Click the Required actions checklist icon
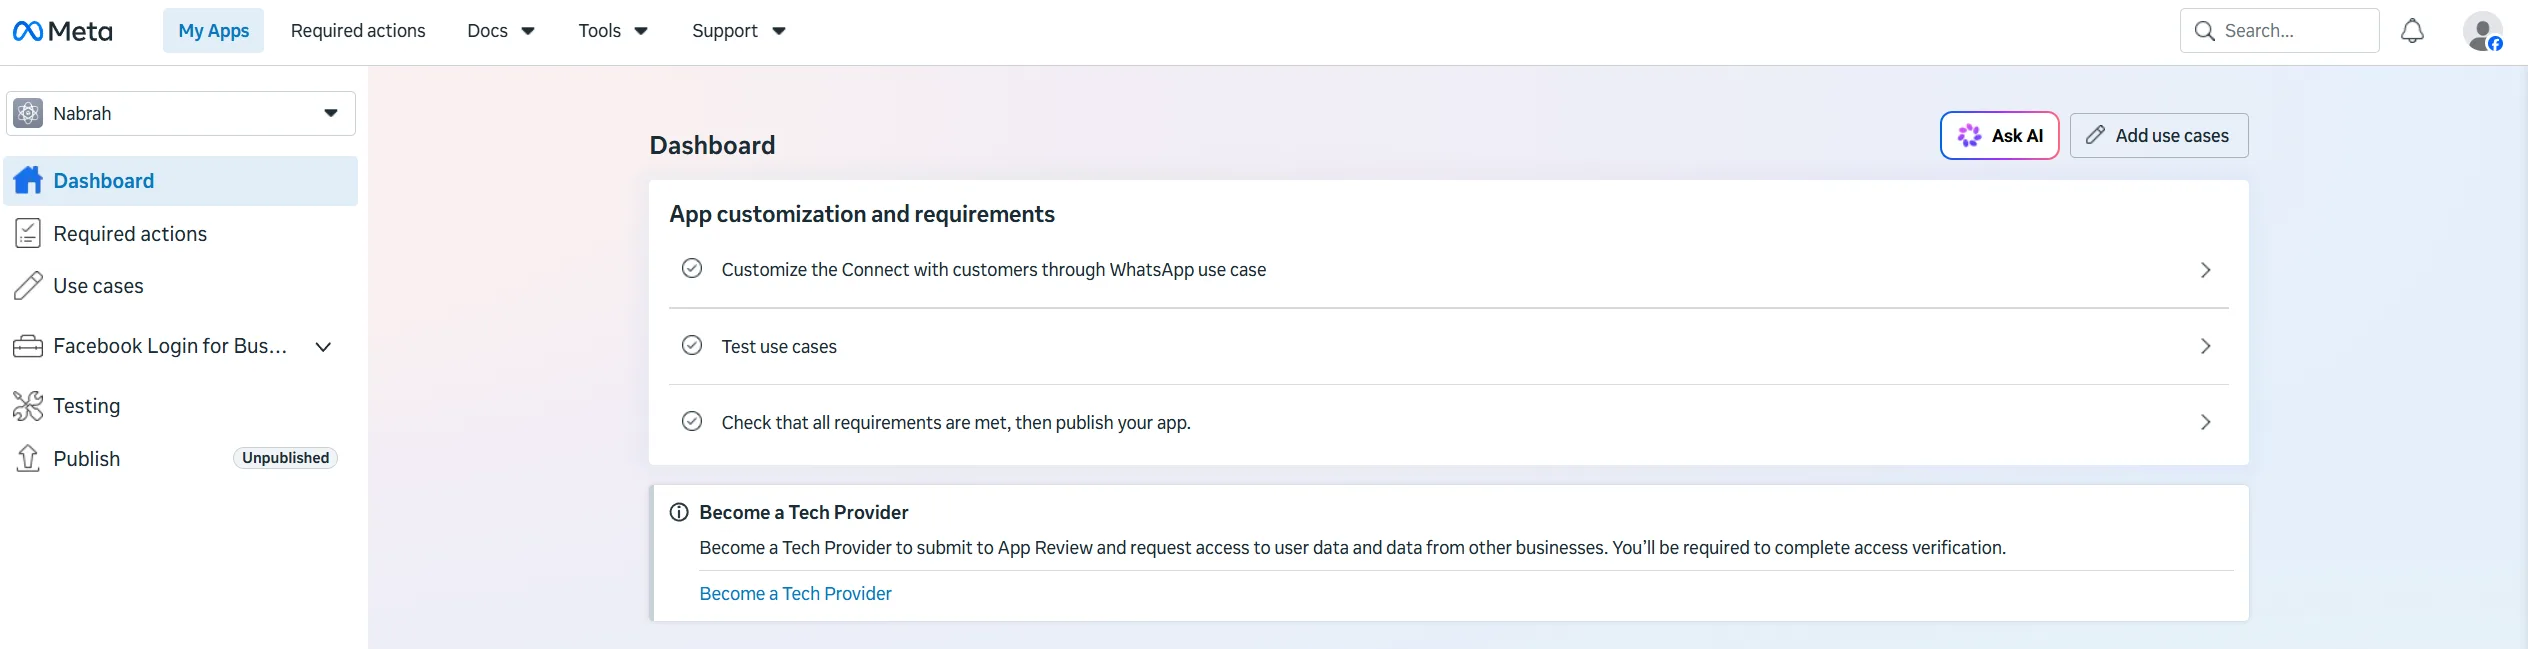Screen dimensions: 2528x649 coord(28,233)
